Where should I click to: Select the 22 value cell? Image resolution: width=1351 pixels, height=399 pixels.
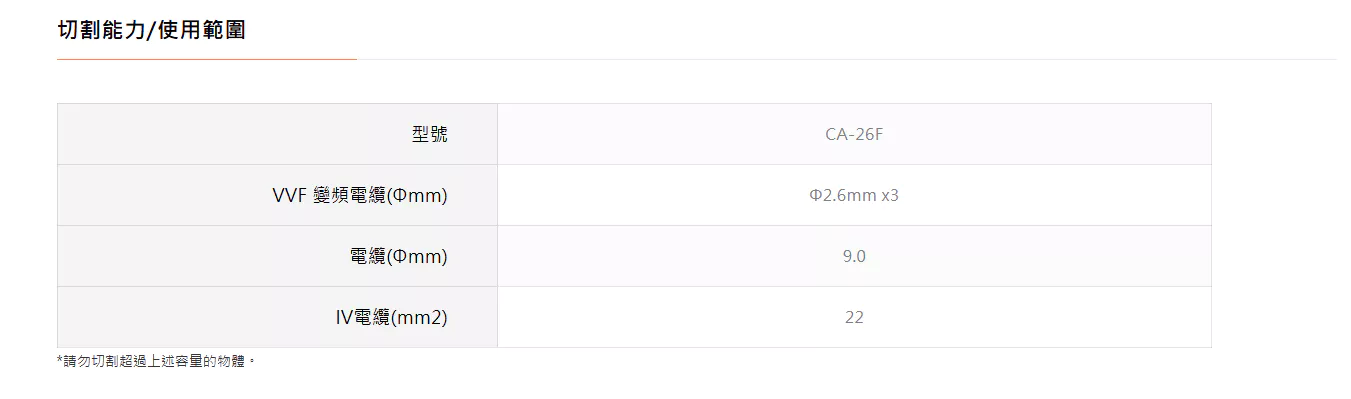[854, 317]
